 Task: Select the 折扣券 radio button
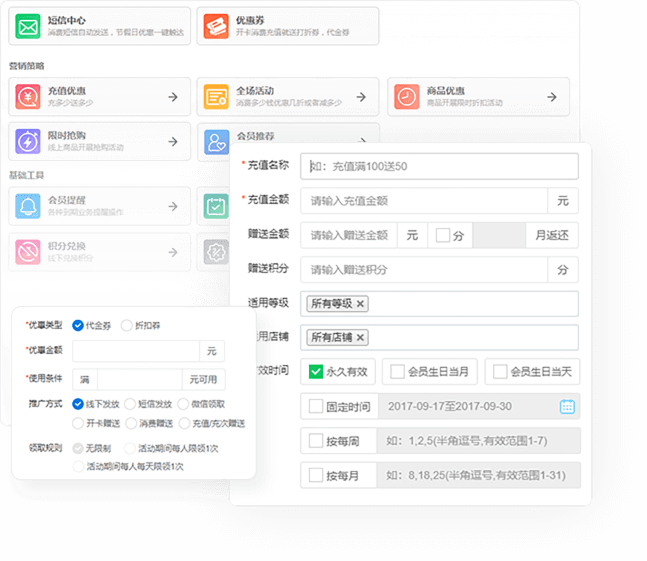(126, 325)
